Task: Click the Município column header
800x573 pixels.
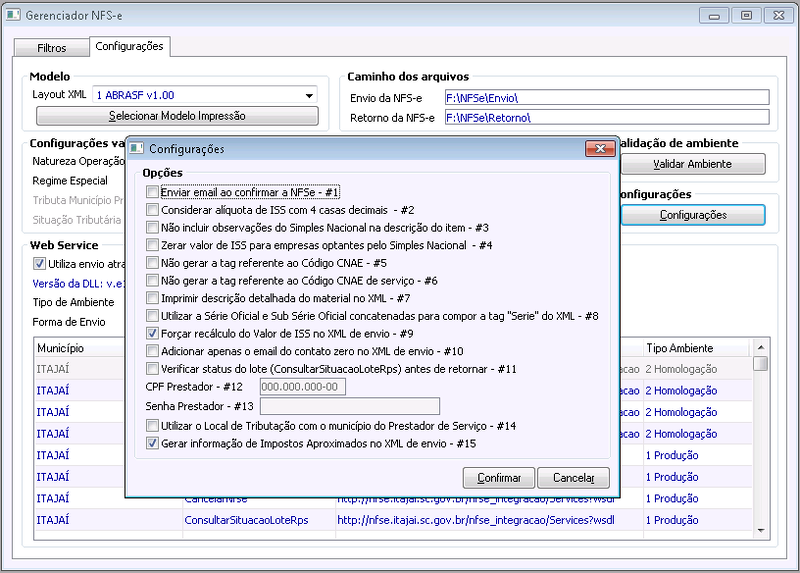Action: coord(79,348)
